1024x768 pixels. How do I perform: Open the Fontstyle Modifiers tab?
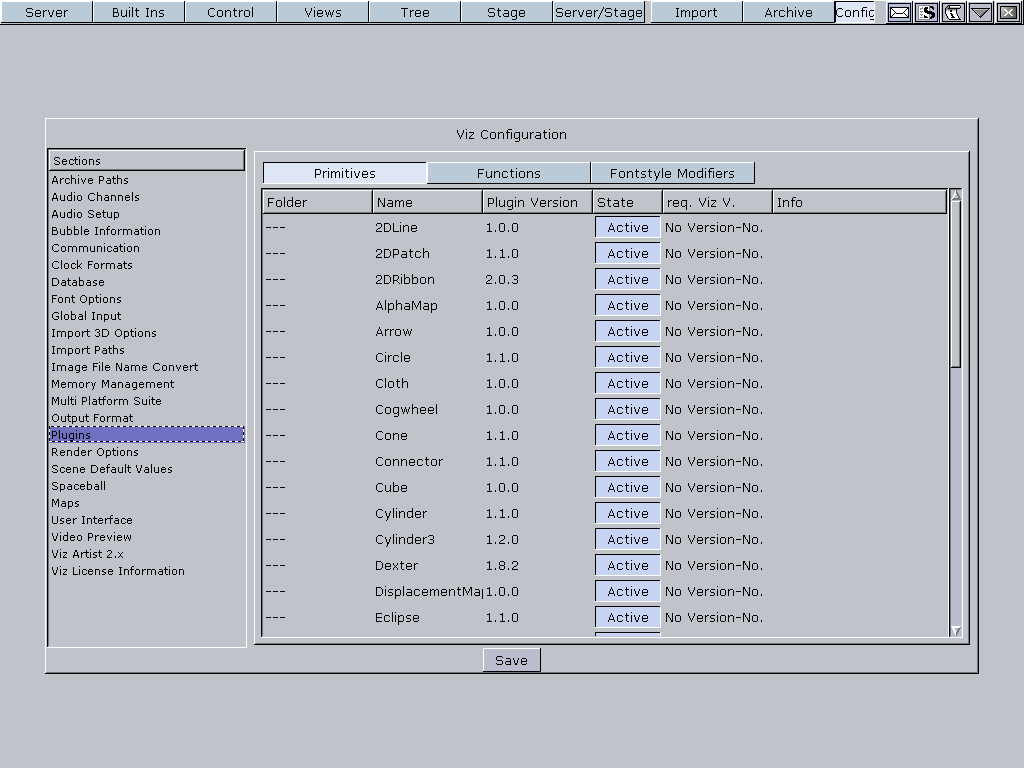click(673, 172)
